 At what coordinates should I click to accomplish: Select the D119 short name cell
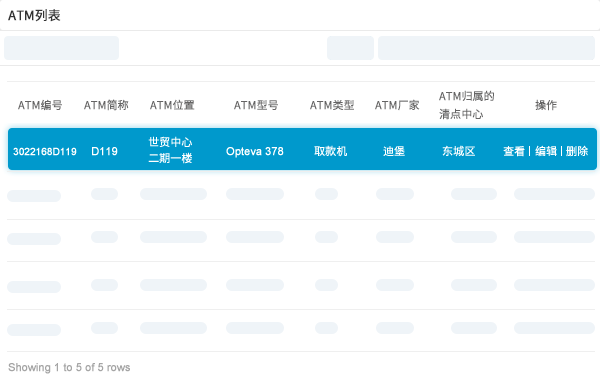(x=104, y=151)
